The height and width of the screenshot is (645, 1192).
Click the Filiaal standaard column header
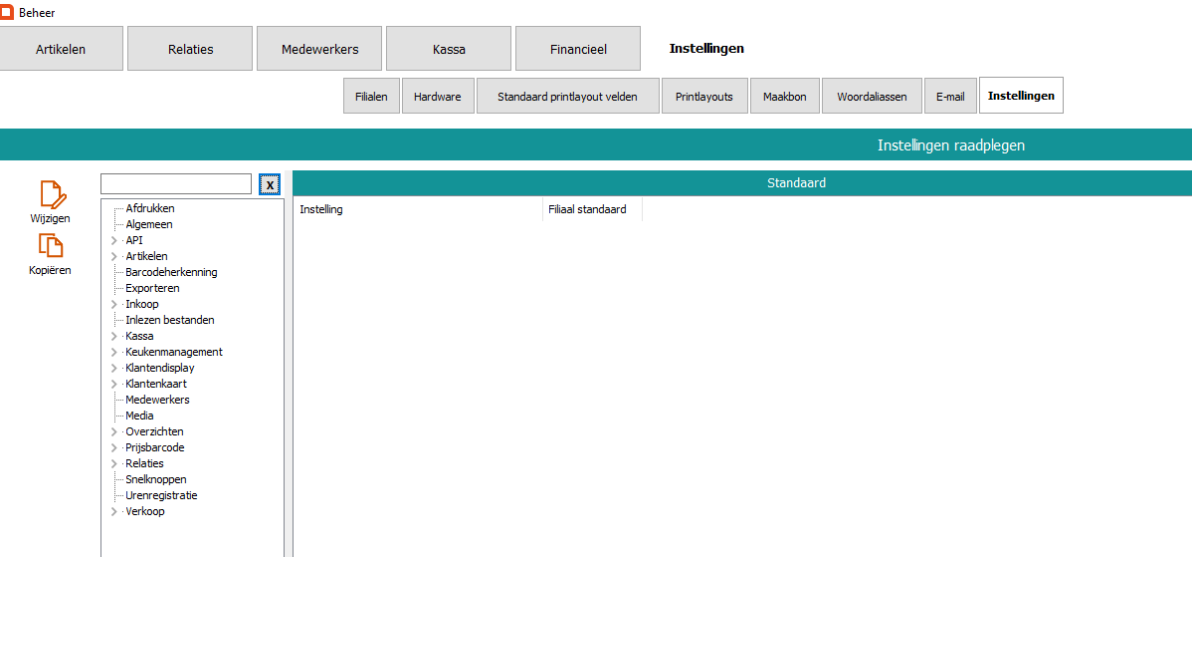(588, 210)
